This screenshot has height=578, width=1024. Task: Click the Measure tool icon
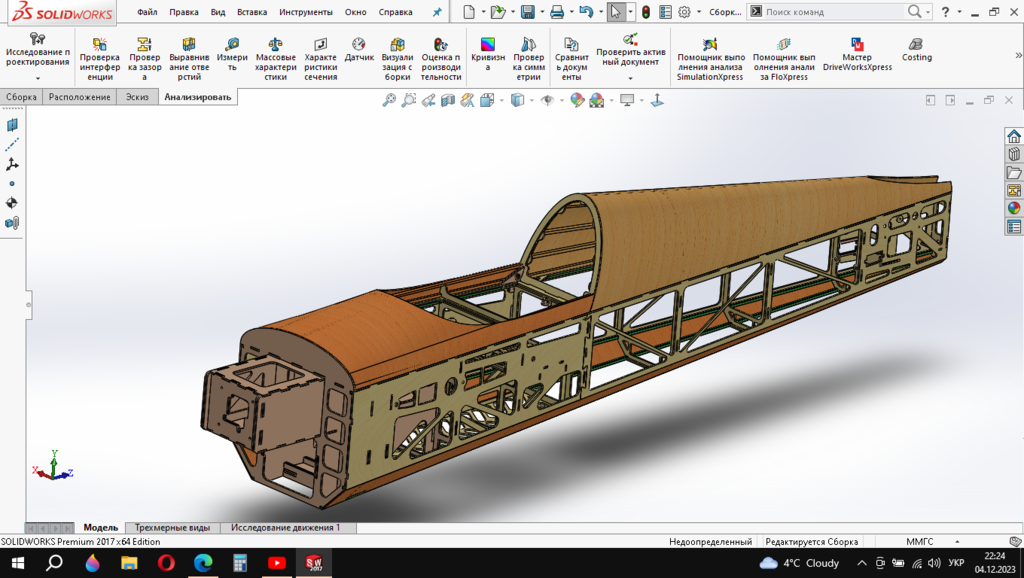tap(232, 46)
